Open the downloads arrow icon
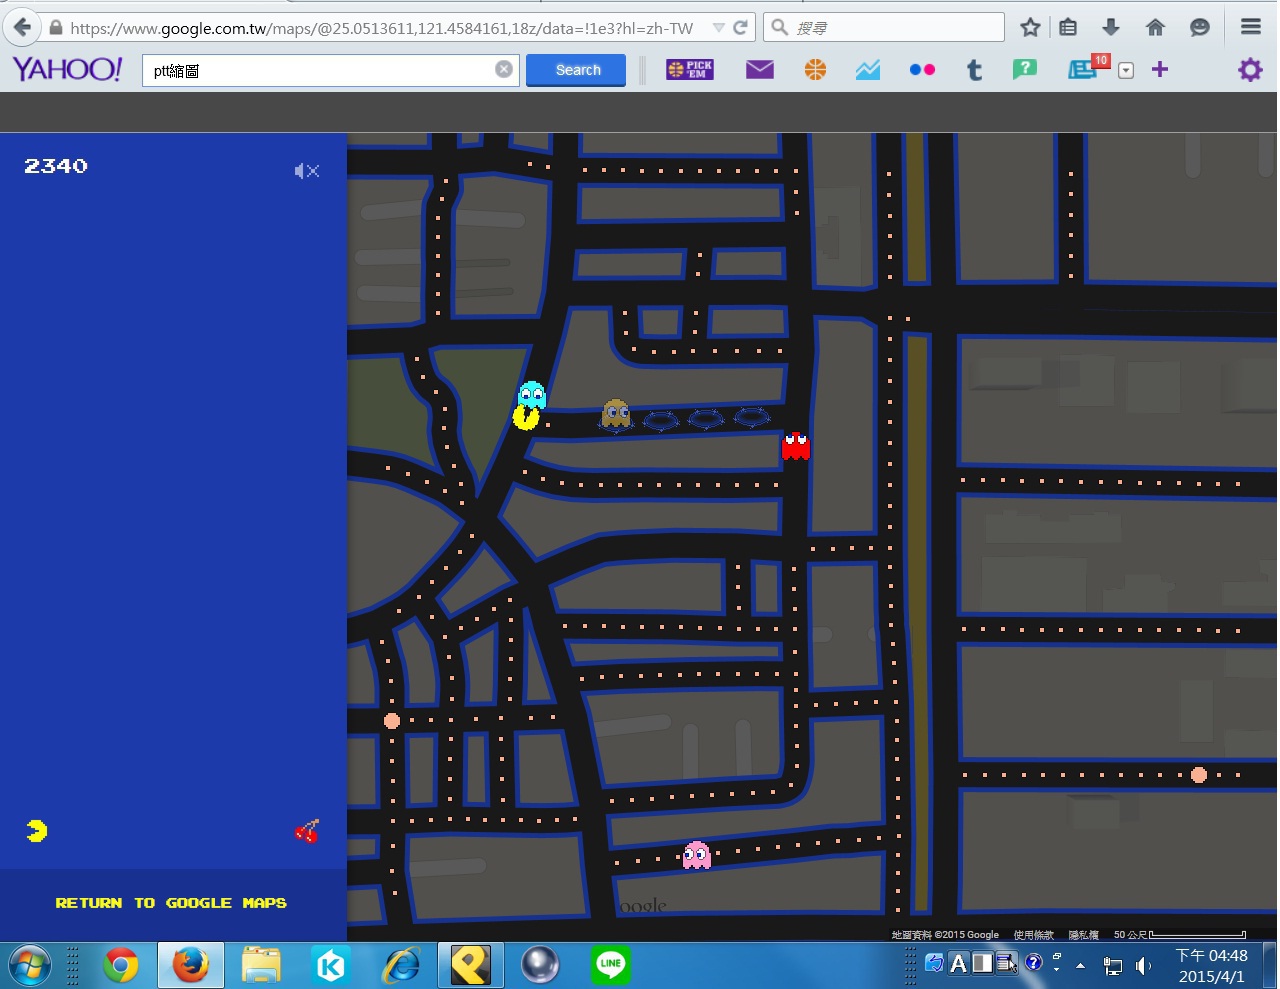Viewport: 1280px width, 989px height. (x=1111, y=28)
